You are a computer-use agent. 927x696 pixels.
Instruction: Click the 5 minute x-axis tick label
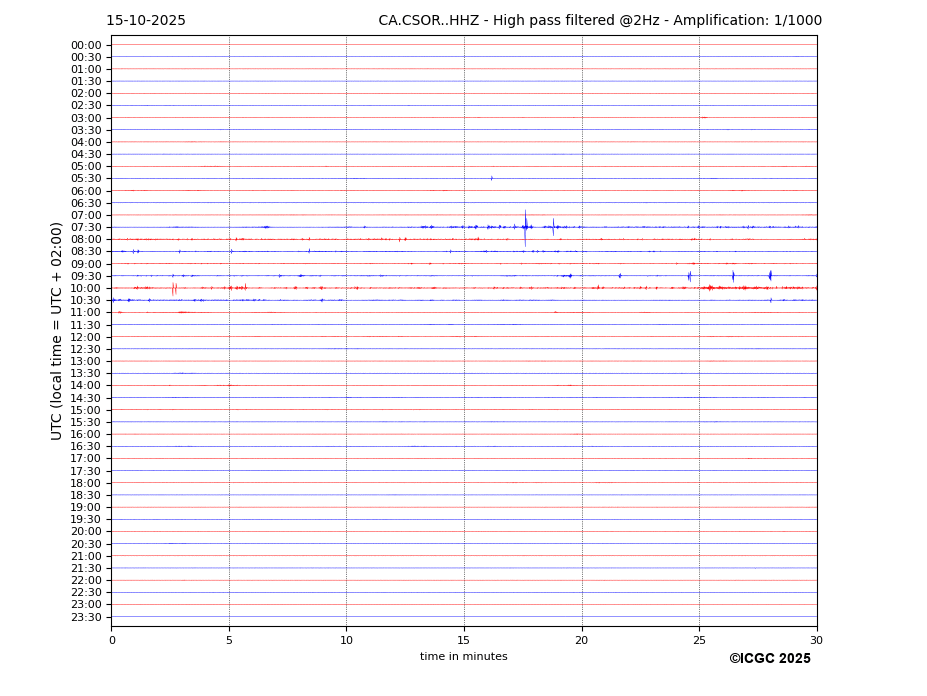(229, 641)
